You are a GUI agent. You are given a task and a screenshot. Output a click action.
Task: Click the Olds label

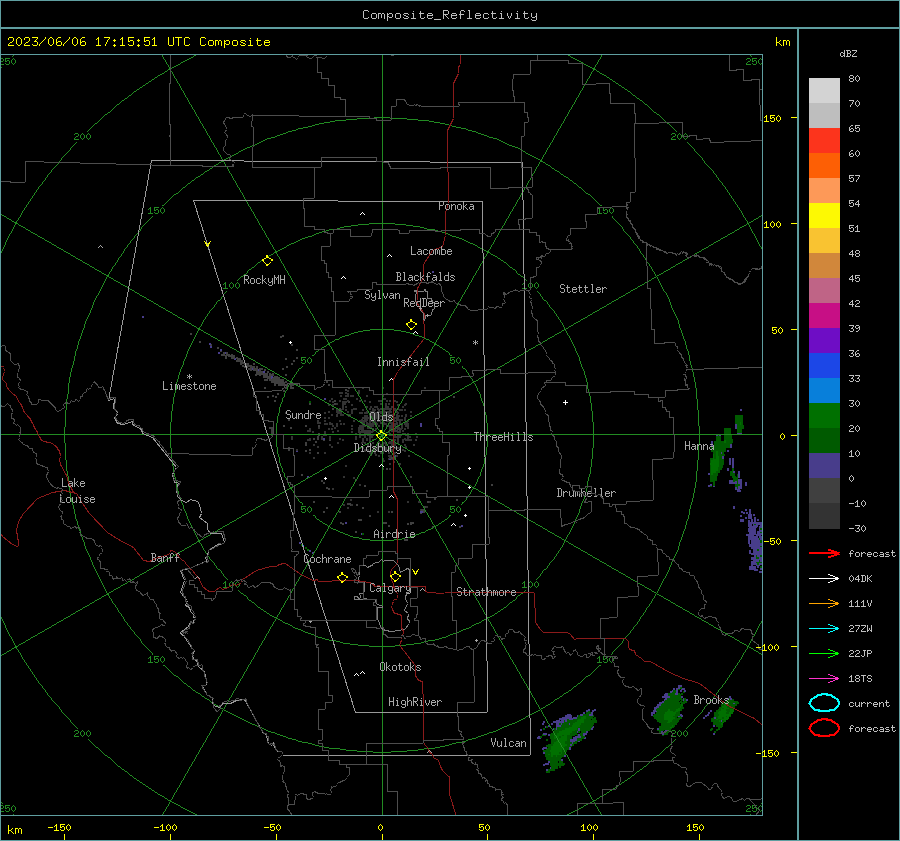381,417
